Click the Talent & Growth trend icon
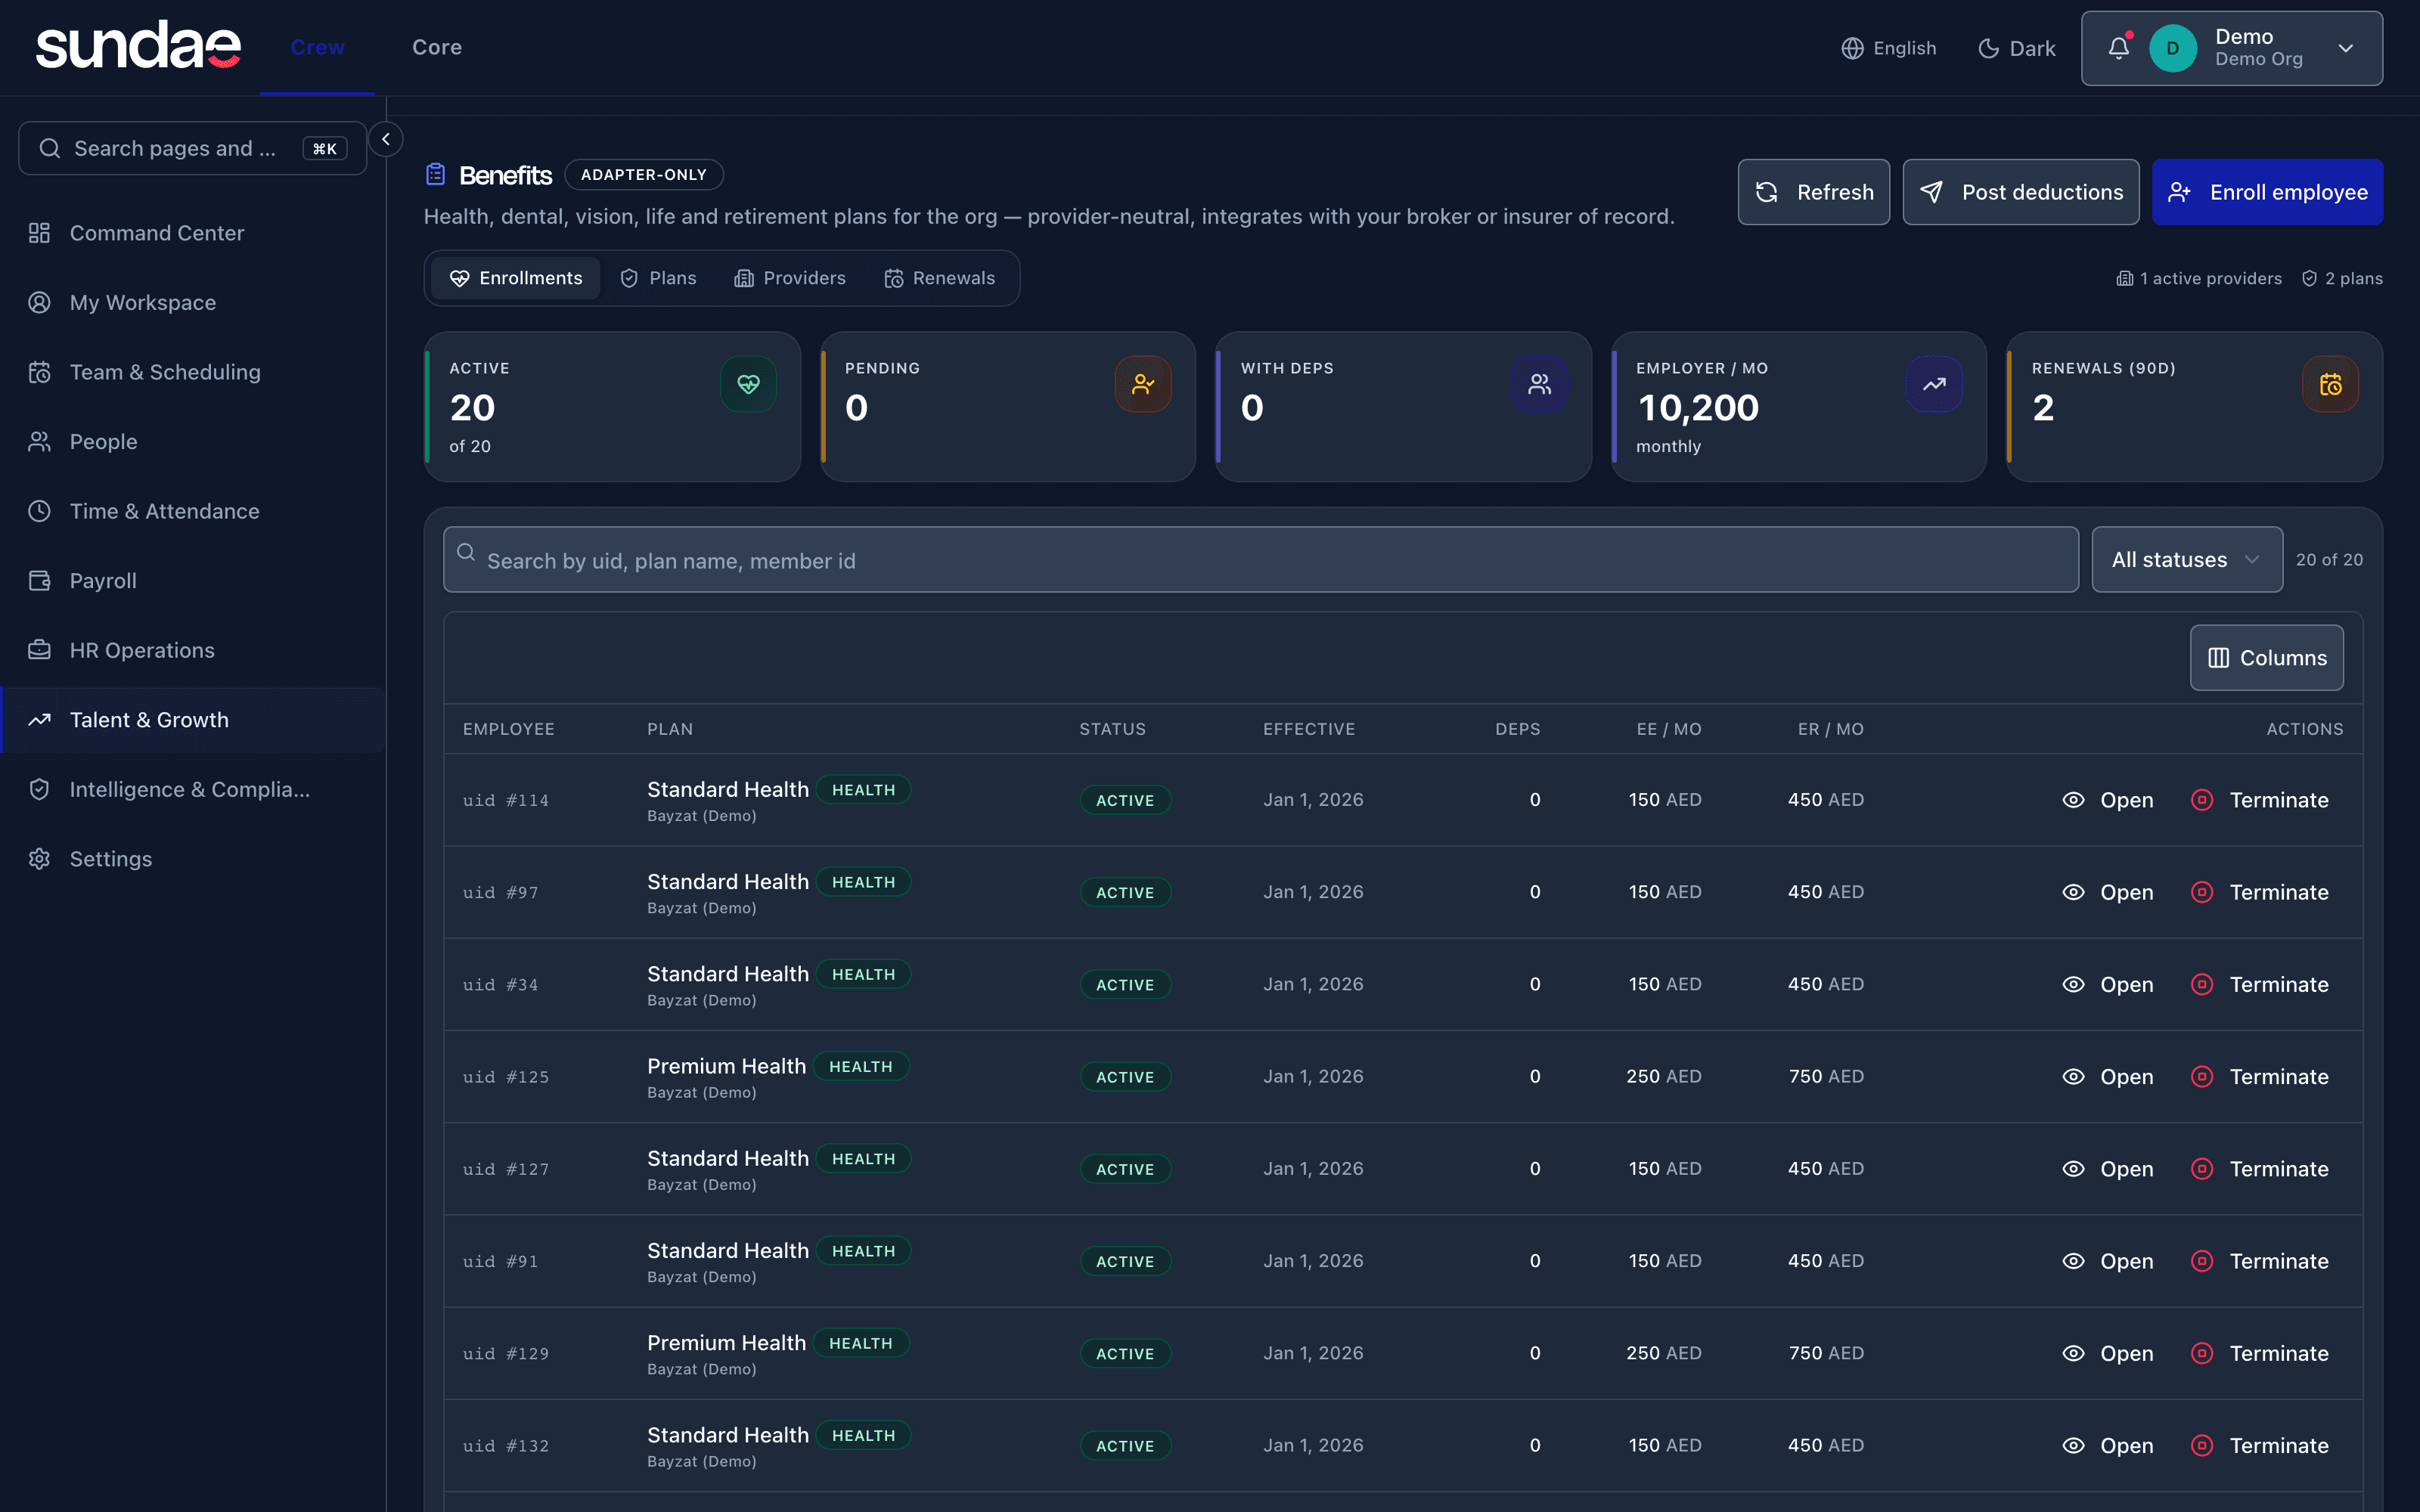2420x1512 pixels. (x=39, y=720)
